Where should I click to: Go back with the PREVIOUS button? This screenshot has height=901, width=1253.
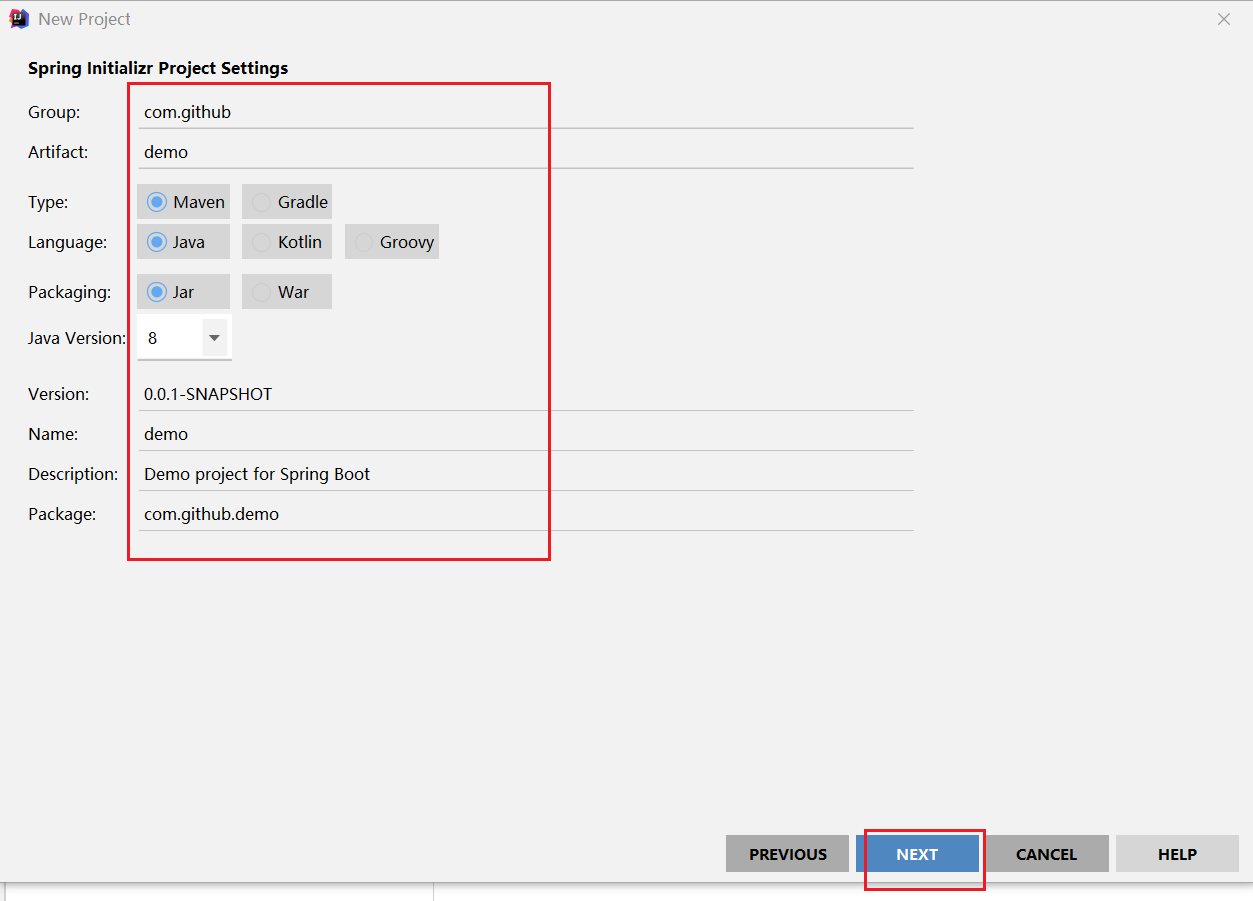coord(787,854)
